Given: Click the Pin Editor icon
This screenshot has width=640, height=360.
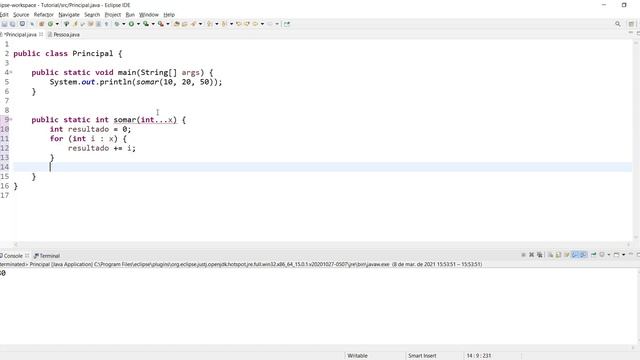Looking at the screenshot, I should [287, 24].
